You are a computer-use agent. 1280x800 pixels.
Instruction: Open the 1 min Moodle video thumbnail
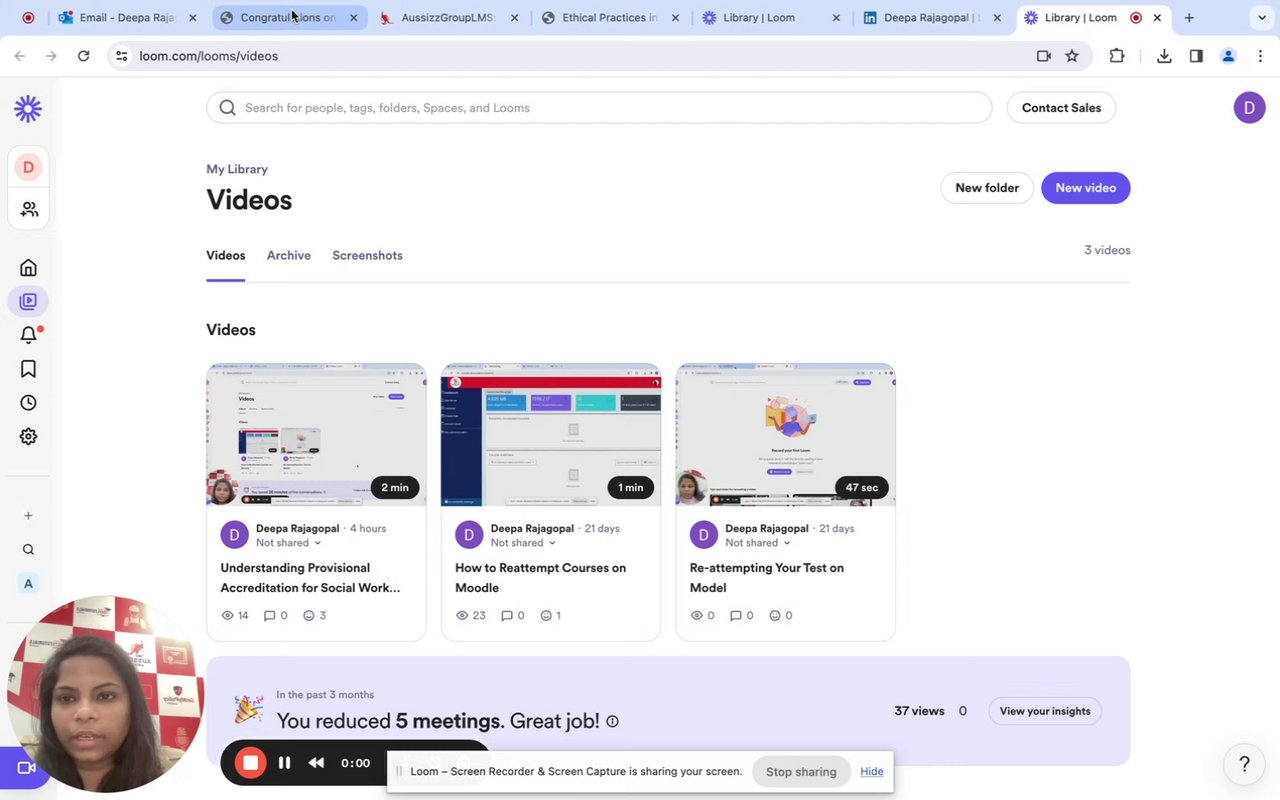[x=551, y=435]
